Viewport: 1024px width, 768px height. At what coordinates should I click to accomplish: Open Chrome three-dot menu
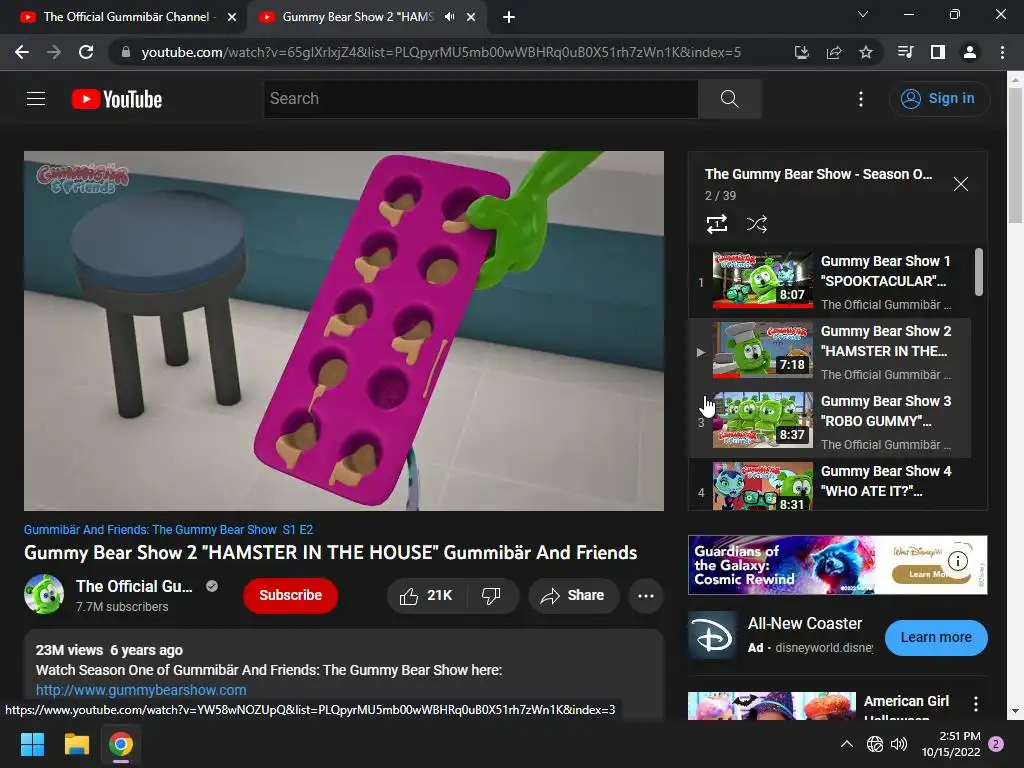coord(1002,52)
